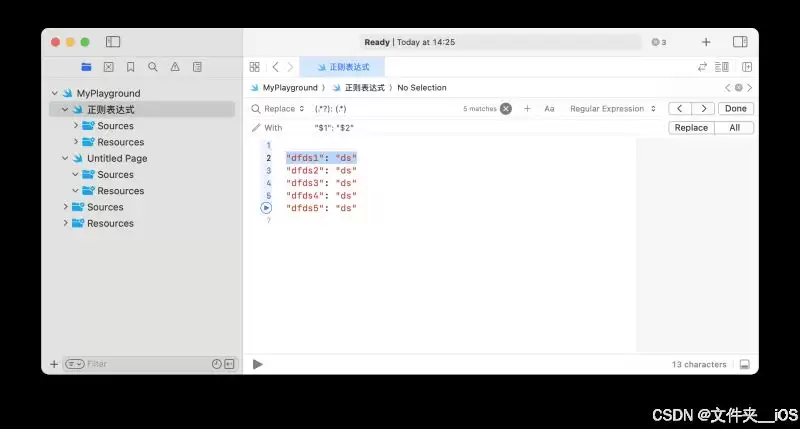The image size is (800, 429).
Task: Go to next issue in jump bar
Action: tap(749, 88)
